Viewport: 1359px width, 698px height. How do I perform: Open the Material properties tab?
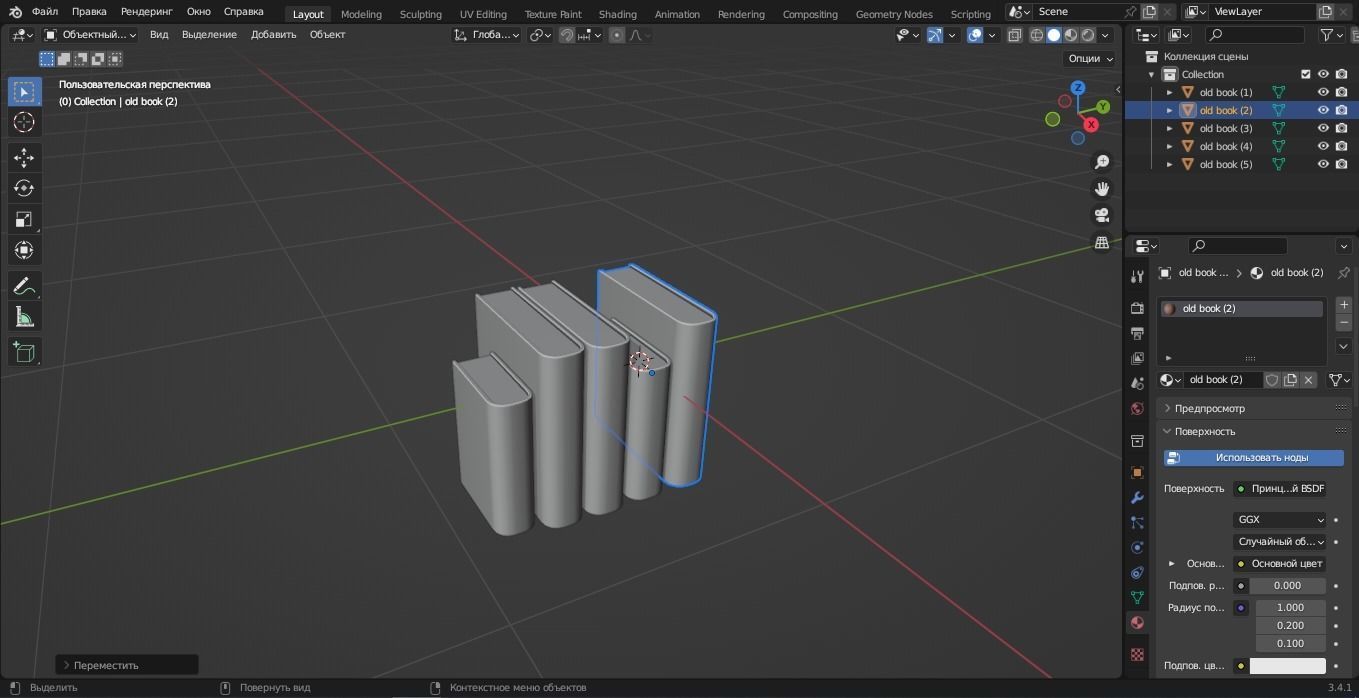click(x=1137, y=622)
